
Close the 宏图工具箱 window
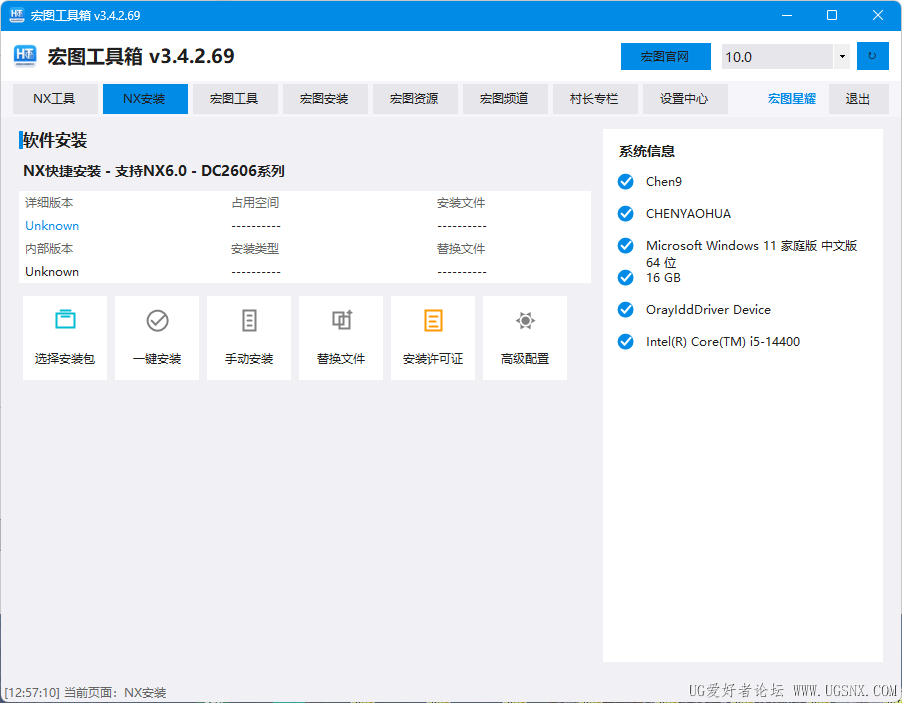click(878, 15)
